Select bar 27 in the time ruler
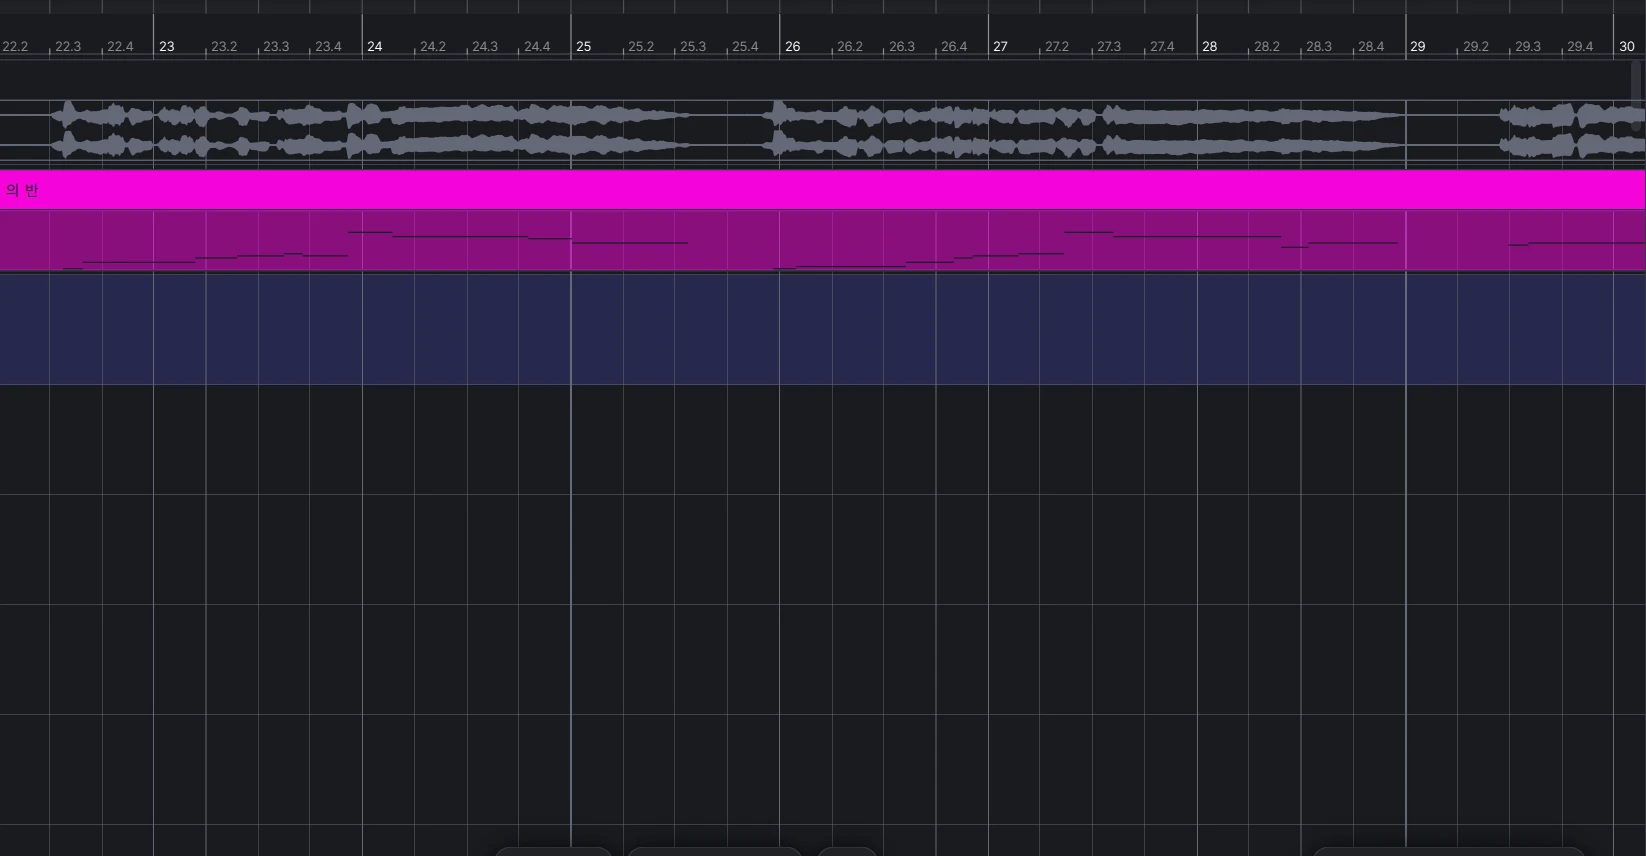1646x856 pixels. point(1000,47)
